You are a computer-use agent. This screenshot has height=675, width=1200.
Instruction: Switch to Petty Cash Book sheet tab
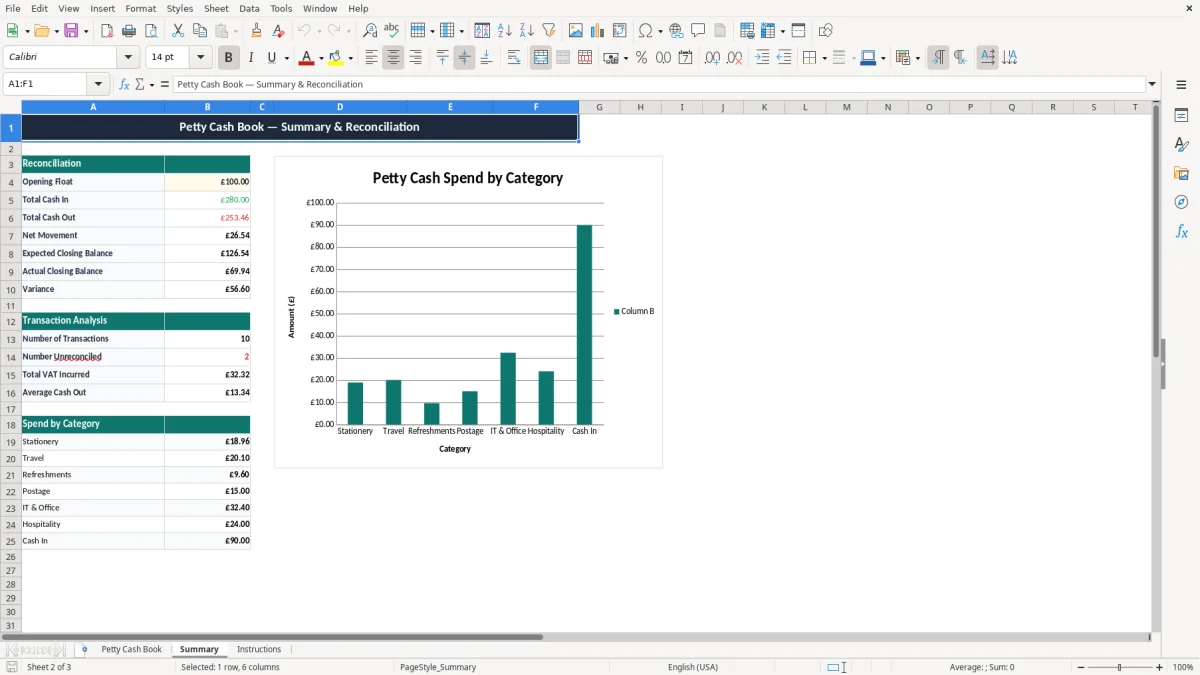click(x=131, y=649)
